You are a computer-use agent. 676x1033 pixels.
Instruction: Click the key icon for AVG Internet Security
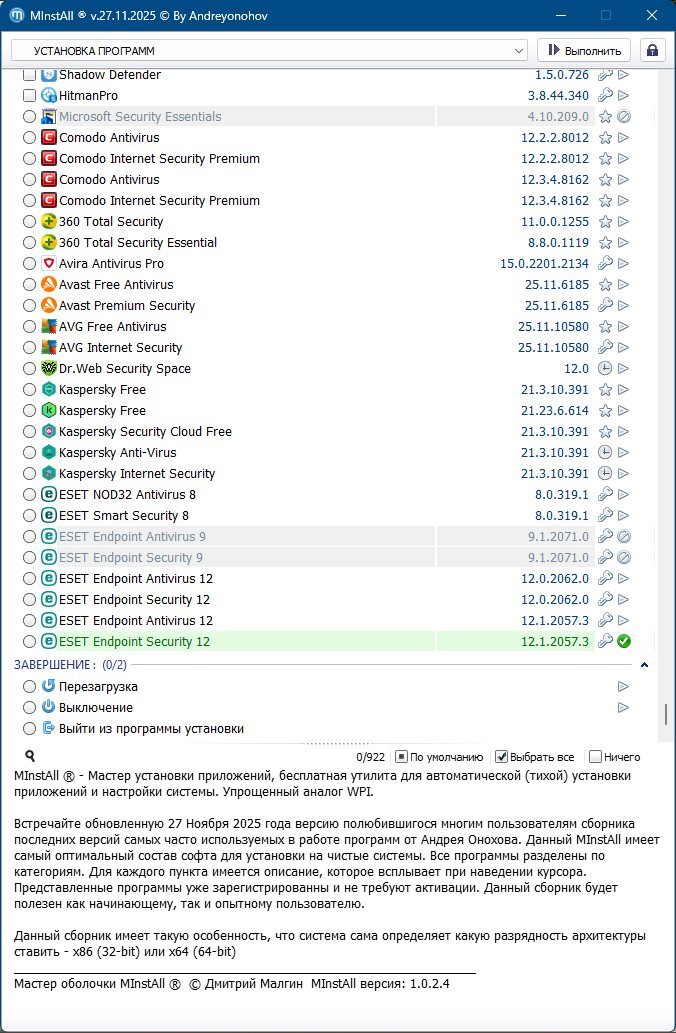[604, 348]
